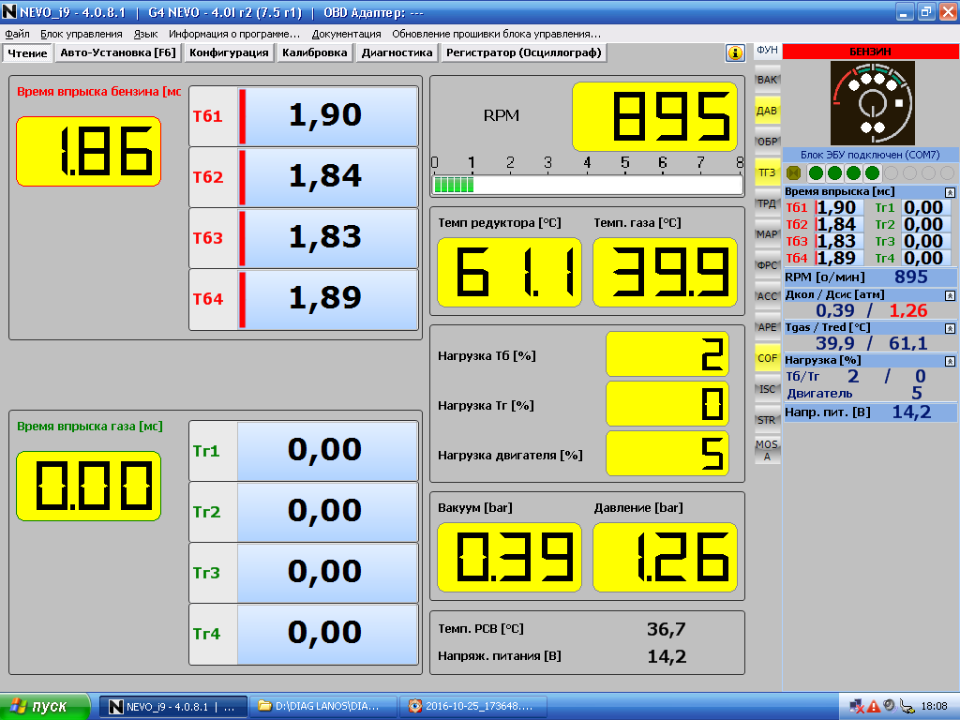Collapse the Нагрузка [%] side section
The width and height of the screenshot is (960, 720).
[950, 360]
